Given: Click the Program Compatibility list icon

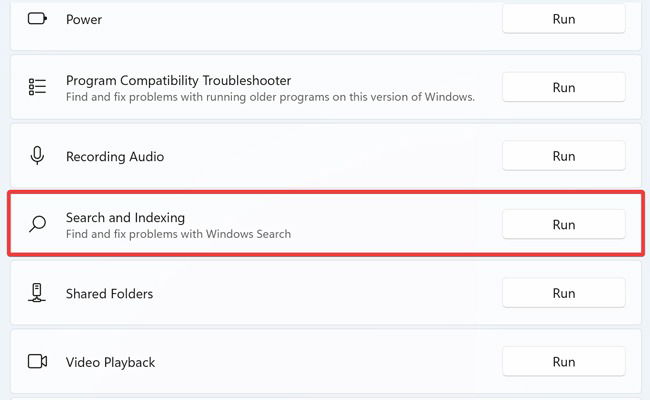Looking at the screenshot, I should (37, 87).
